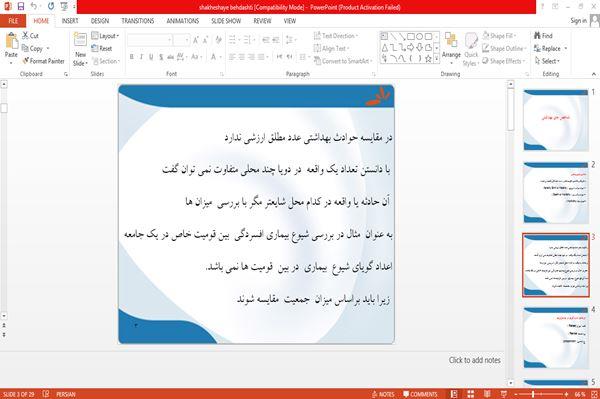Toggle NOTES pane in status bar

click(x=383, y=394)
